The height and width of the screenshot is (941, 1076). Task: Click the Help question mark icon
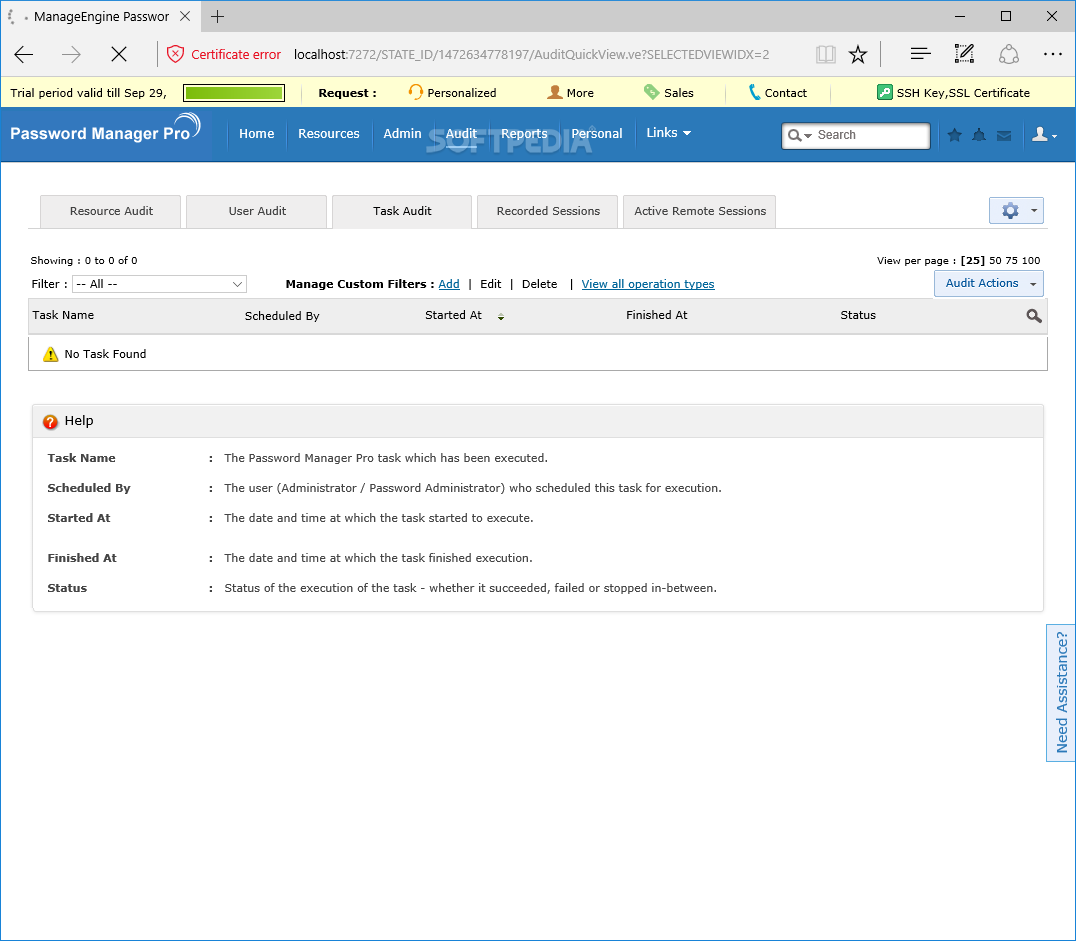point(50,421)
